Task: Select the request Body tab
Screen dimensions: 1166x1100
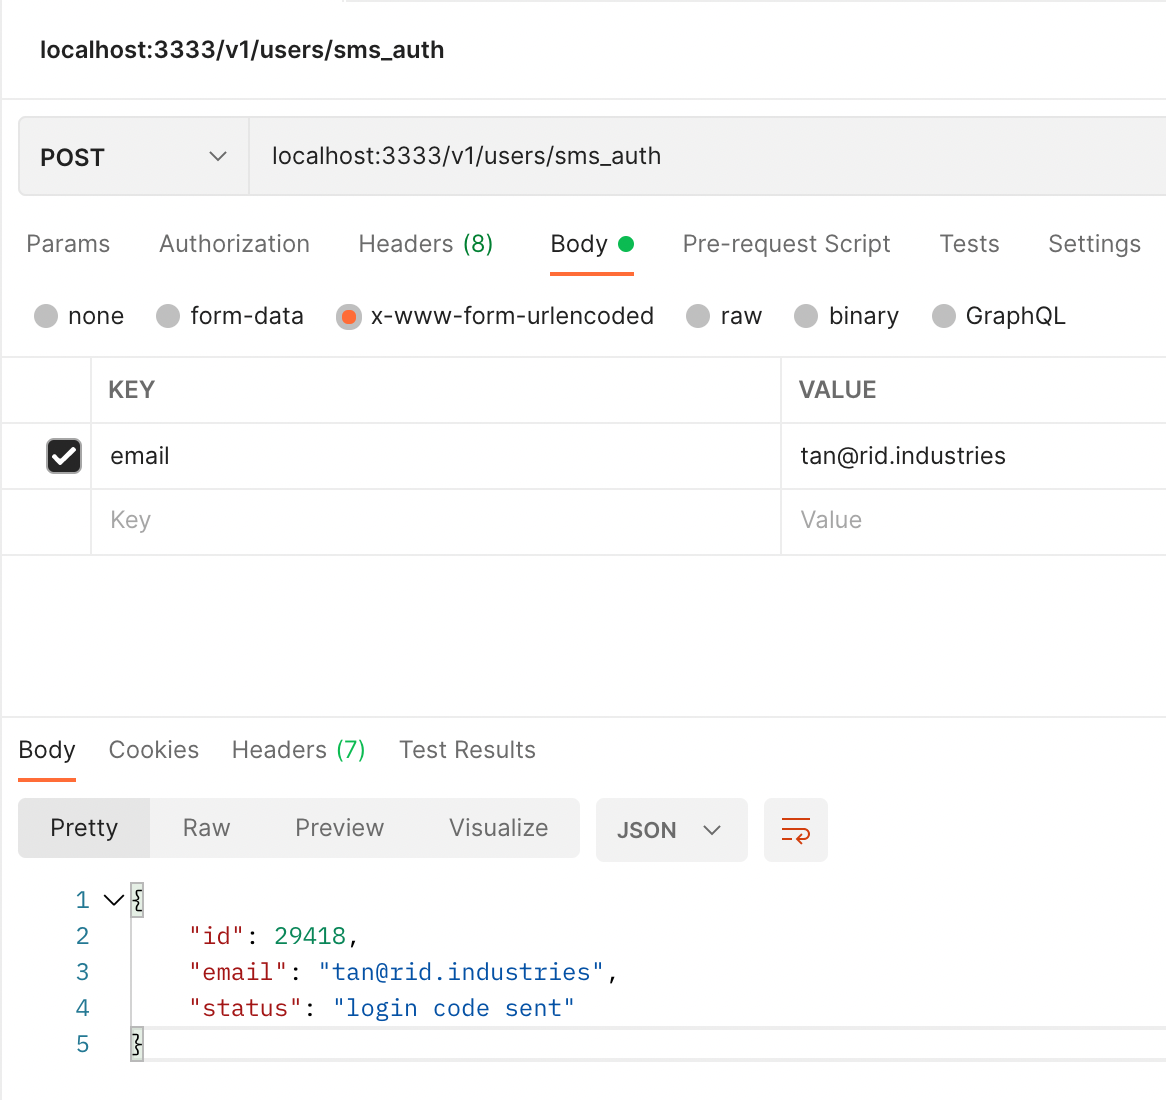Action: pos(592,244)
